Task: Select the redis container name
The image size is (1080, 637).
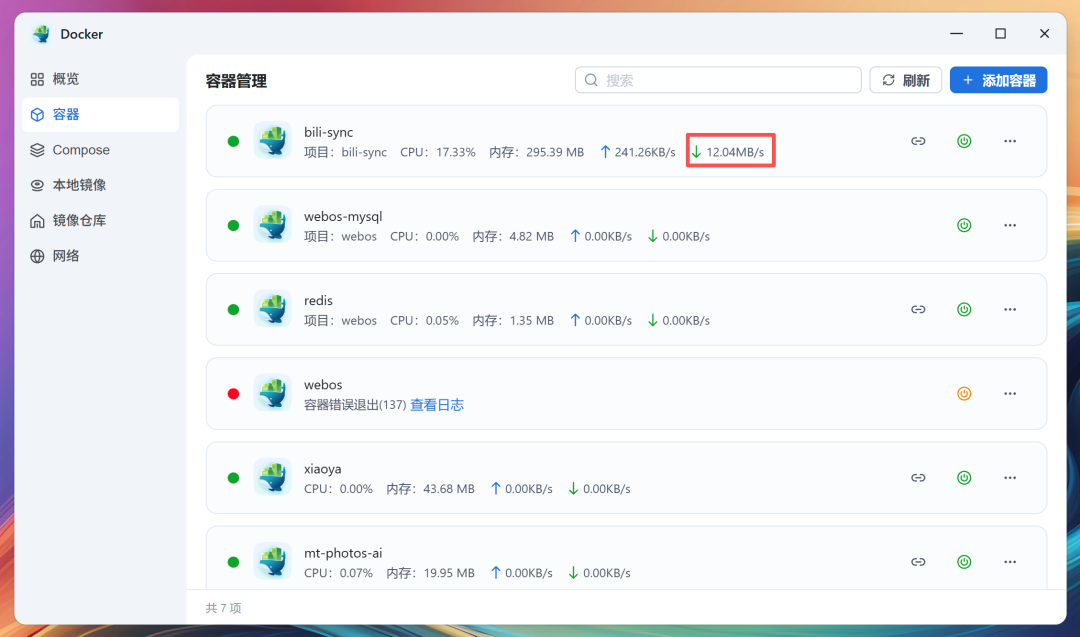Action: pos(318,300)
